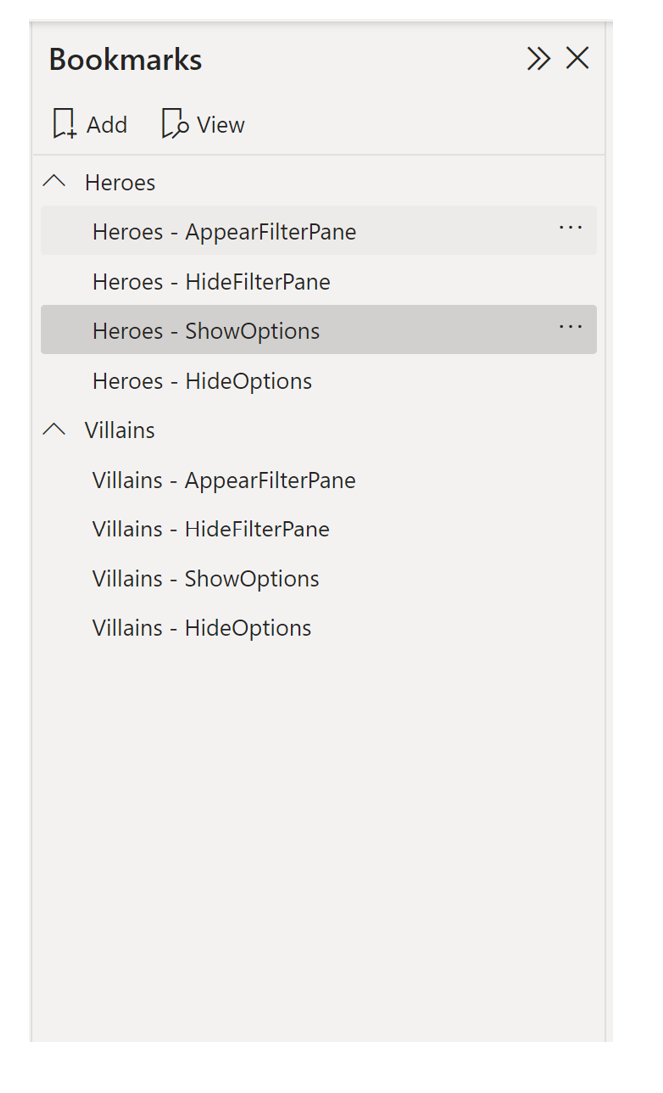Select Heroes - HideOptions bookmark
Image resolution: width=663 pixels, height=1093 pixels.
pyautogui.click(x=319, y=381)
